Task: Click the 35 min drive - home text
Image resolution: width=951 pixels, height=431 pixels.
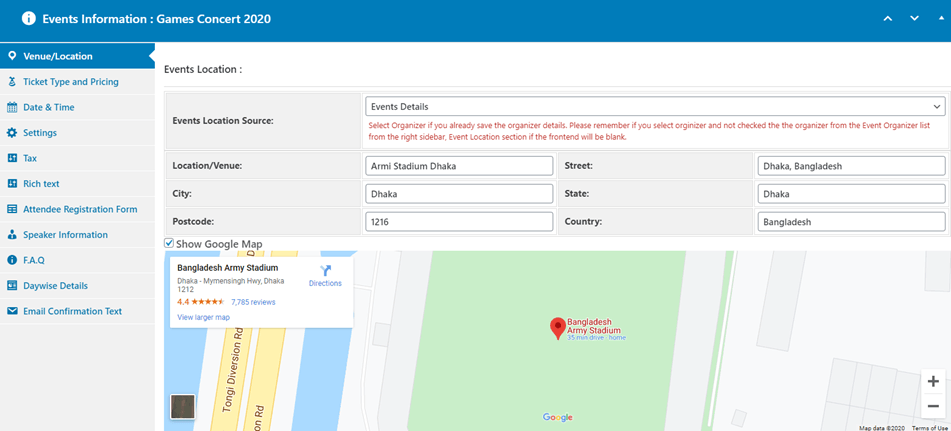Action: pyautogui.click(x=596, y=338)
